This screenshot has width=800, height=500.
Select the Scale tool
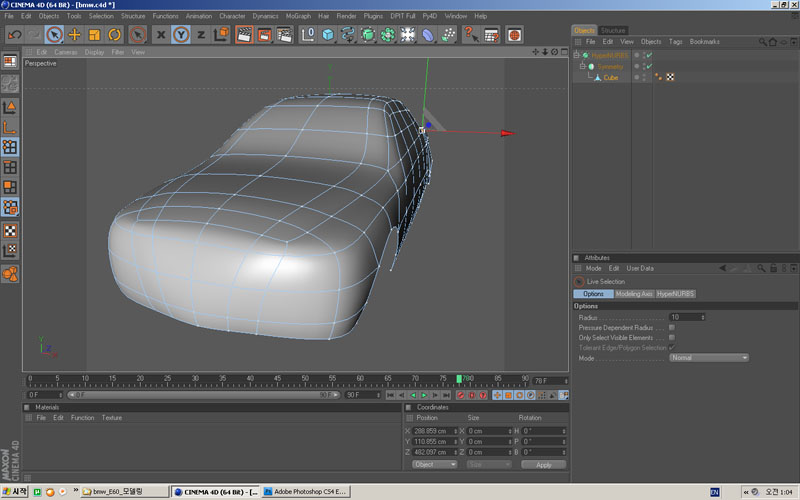(95, 35)
